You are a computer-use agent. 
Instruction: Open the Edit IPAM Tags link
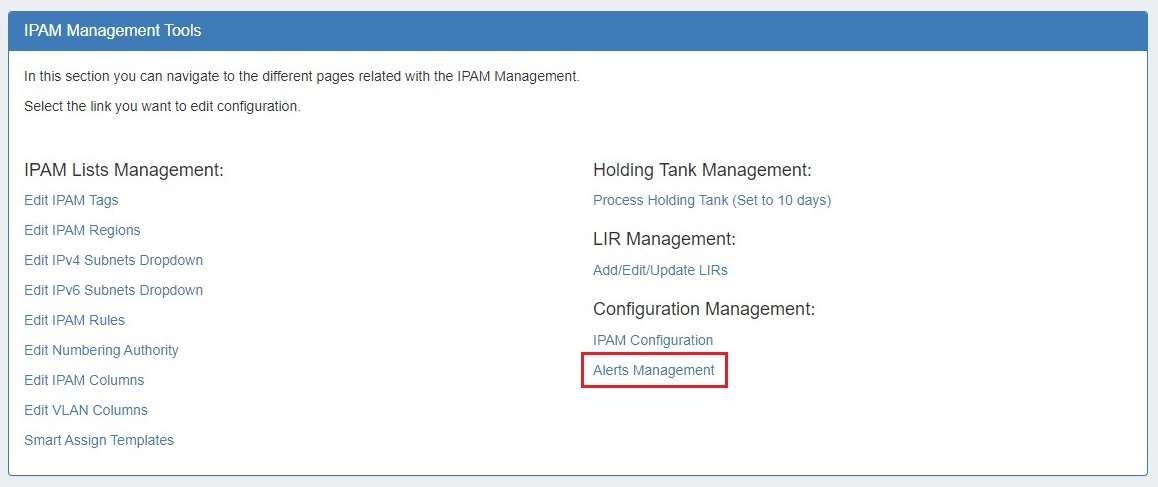tap(71, 200)
